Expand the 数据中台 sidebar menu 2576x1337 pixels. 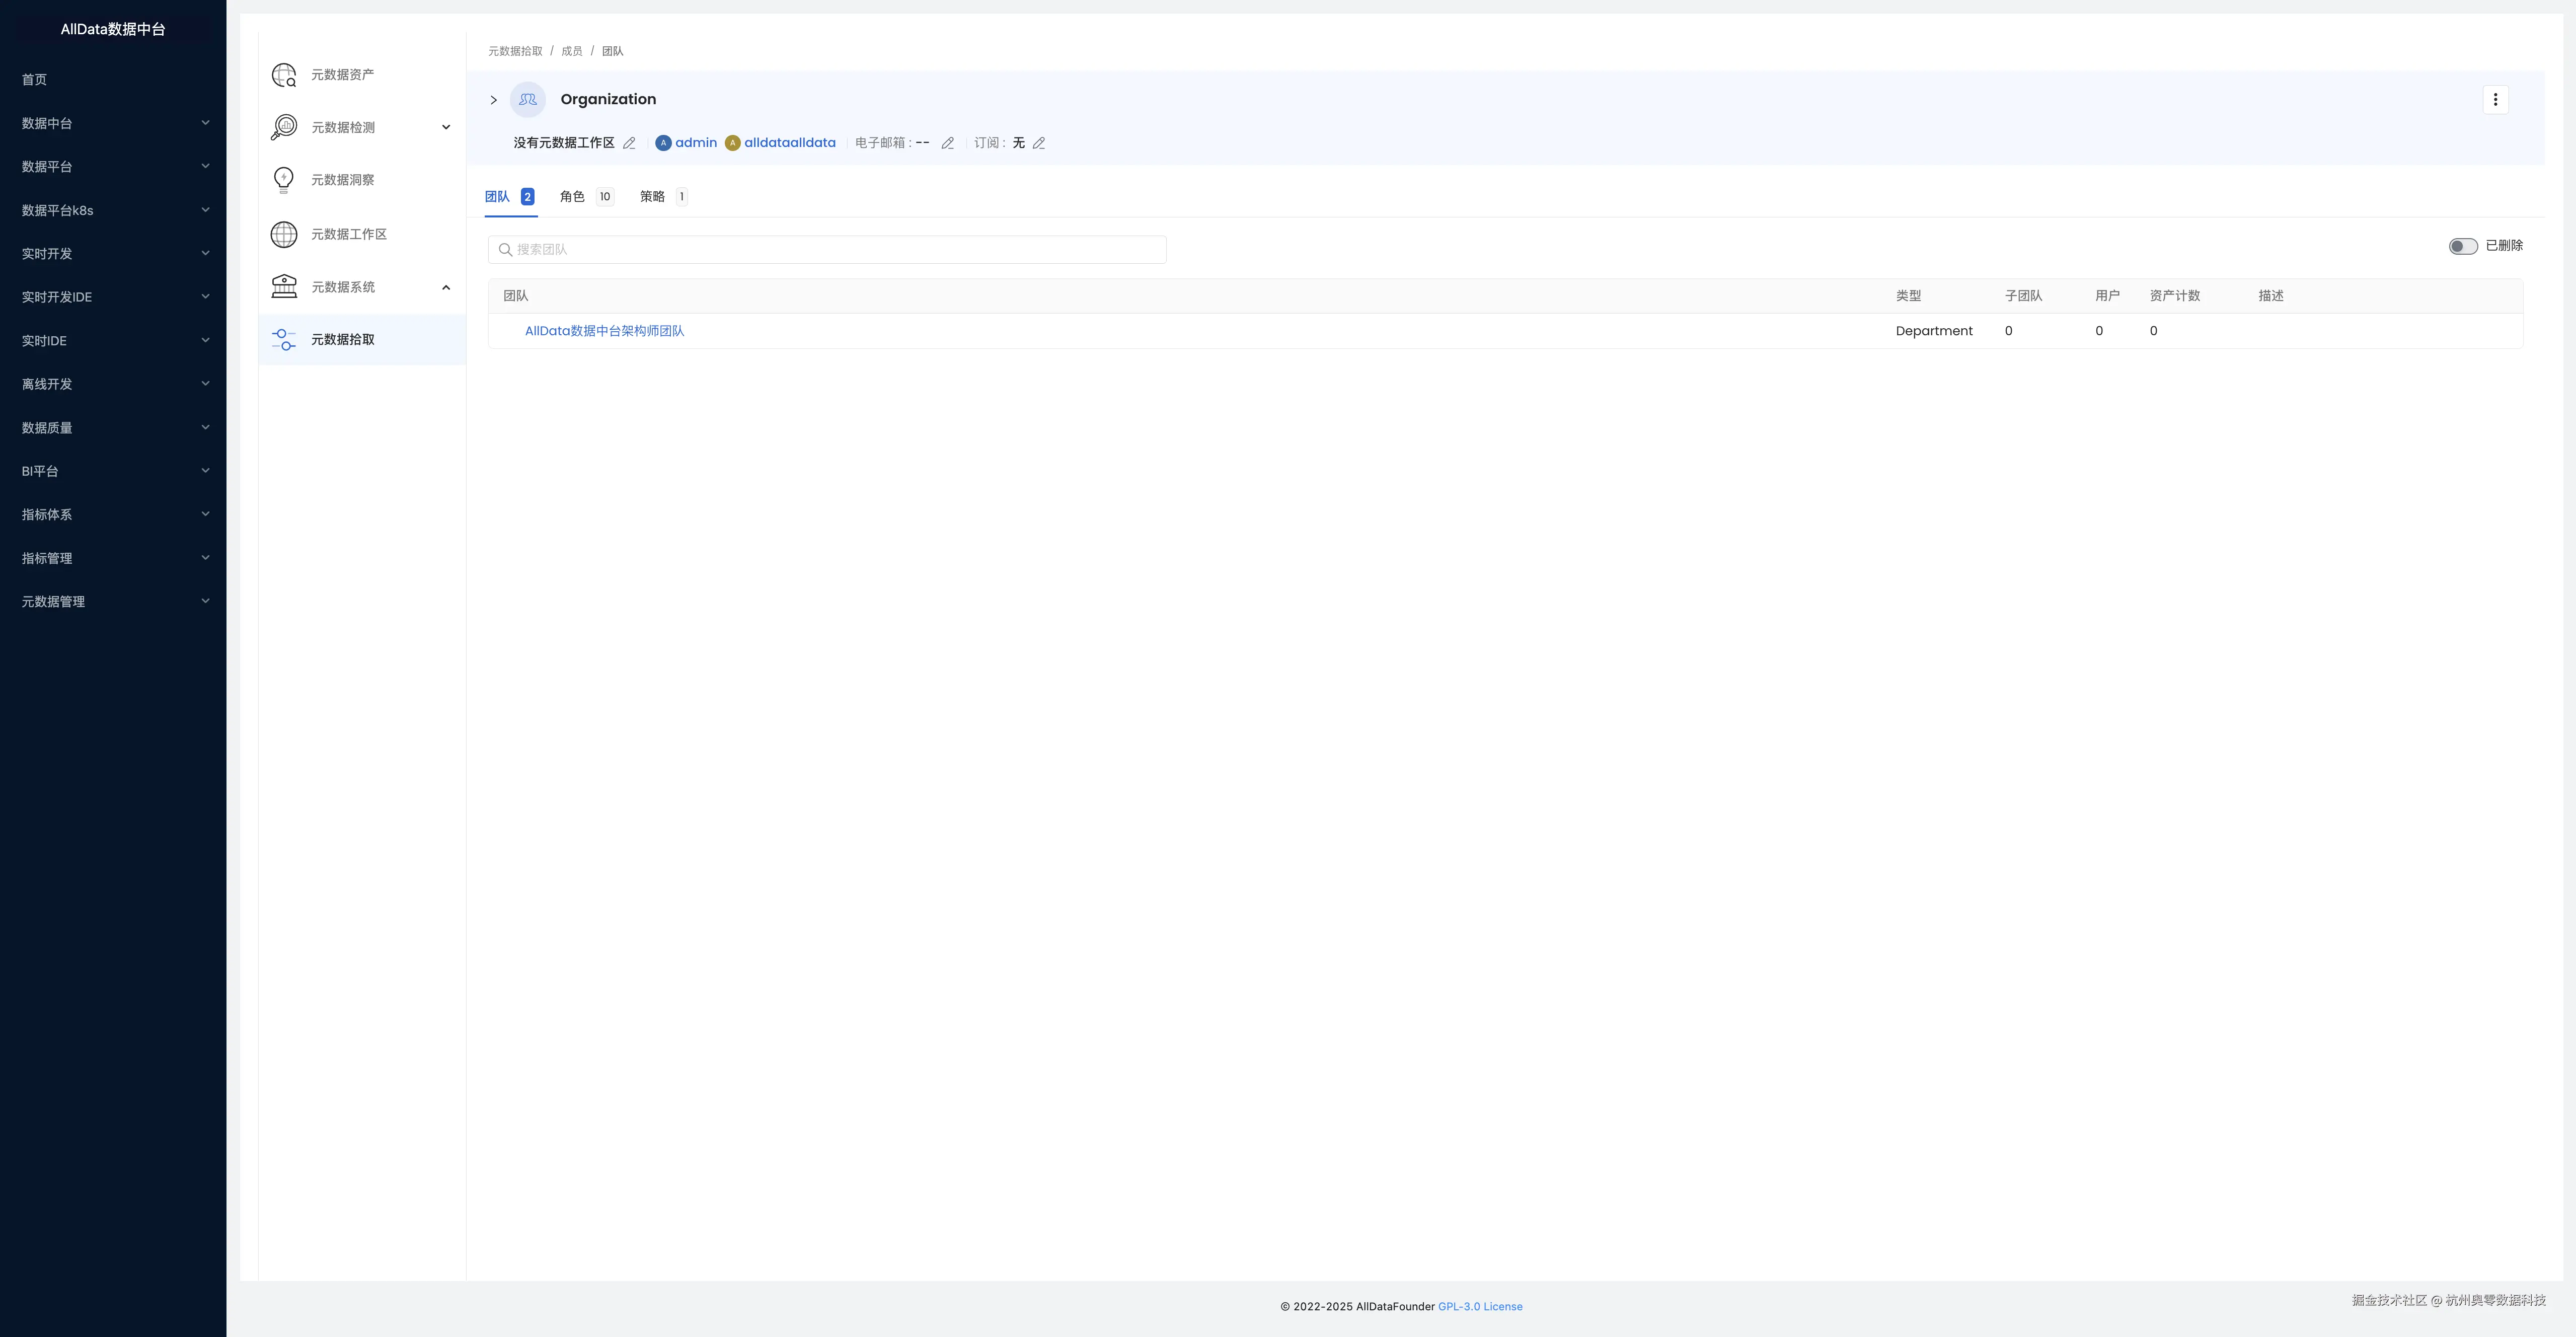click(x=113, y=123)
